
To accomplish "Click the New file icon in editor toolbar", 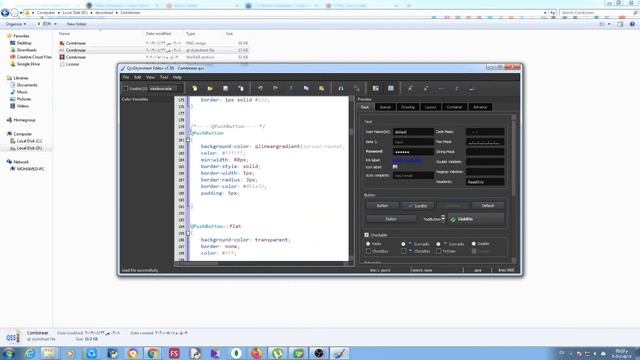I will [x=195, y=88].
